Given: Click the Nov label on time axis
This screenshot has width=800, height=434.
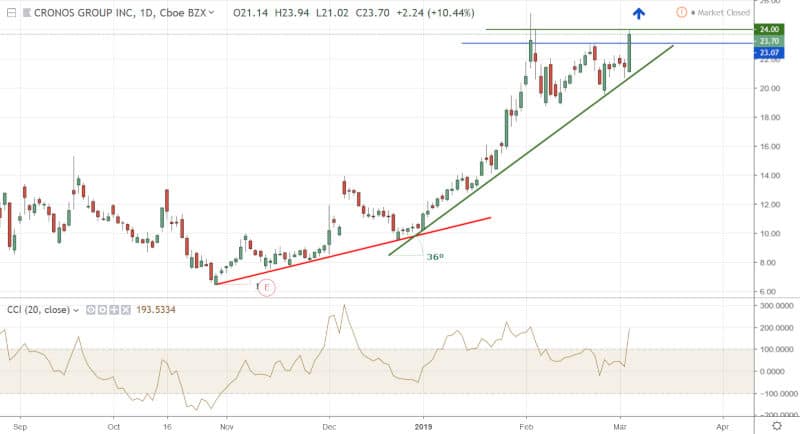Looking at the screenshot, I should (x=226, y=426).
